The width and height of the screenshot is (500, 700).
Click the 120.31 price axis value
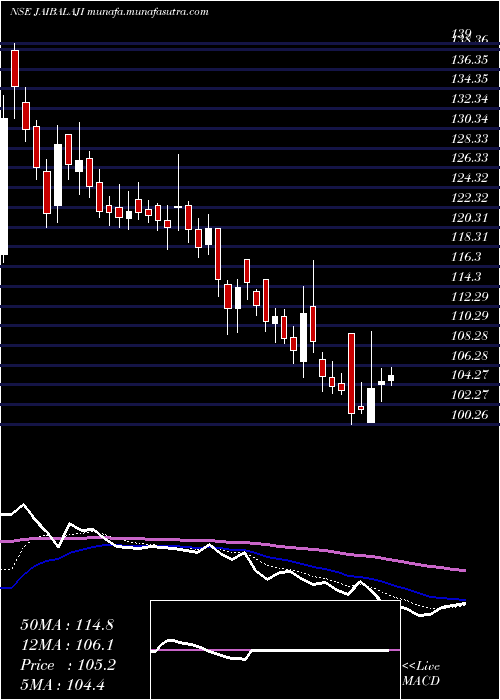click(x=469, y=217)
